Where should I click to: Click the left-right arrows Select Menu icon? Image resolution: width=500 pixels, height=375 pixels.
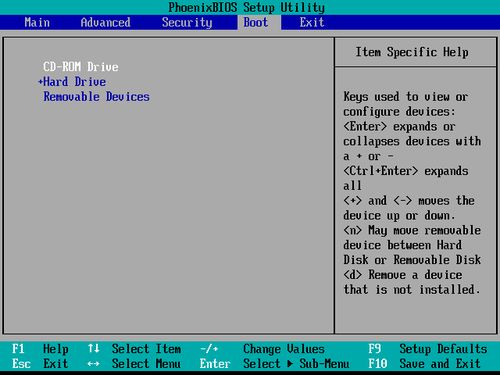coord(94,364)
